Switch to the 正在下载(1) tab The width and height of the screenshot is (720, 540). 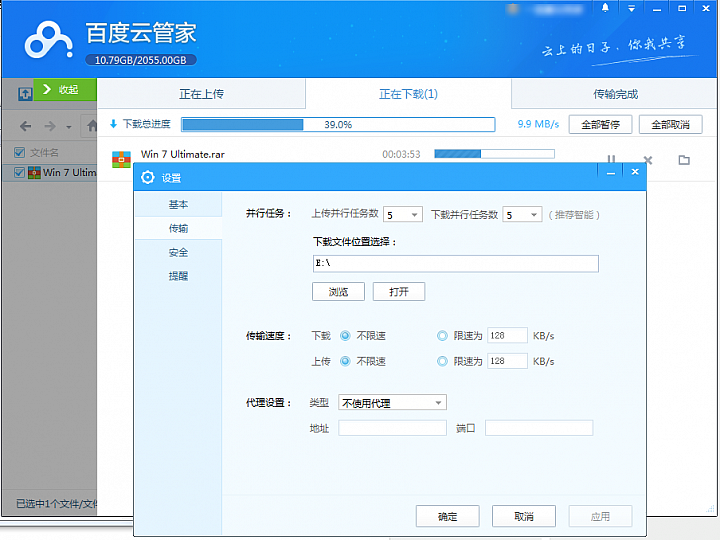(x=408, y=94)
